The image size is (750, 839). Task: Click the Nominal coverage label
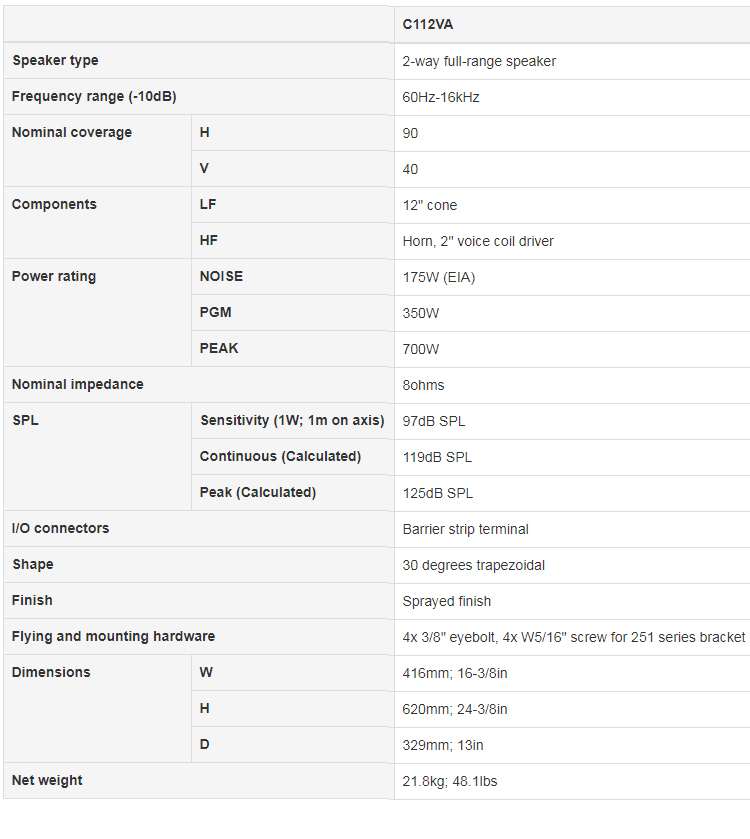(x=72, y=132)
